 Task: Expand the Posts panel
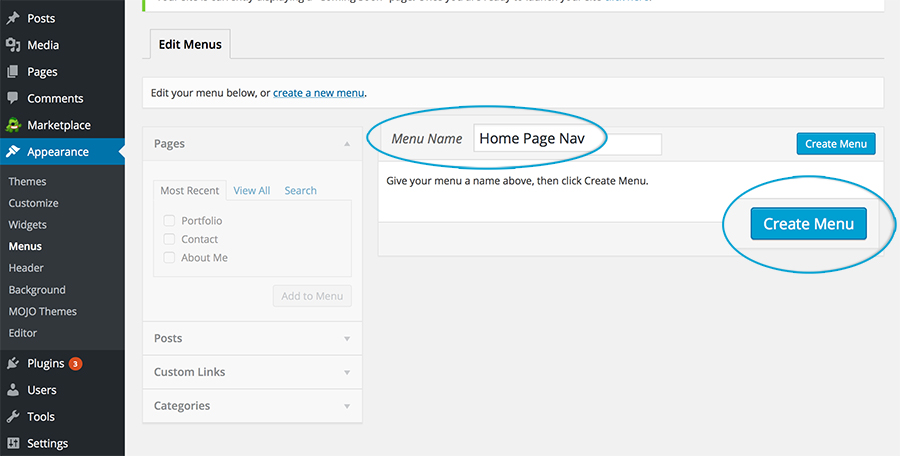347,339
